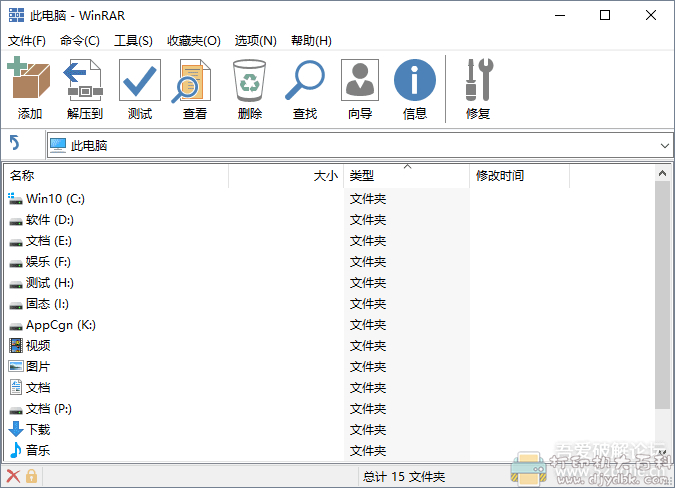This screenshot has width=675, height=488.
Task: Select the 软件 (D:) drive name
Action: click(x=50, y=219)
